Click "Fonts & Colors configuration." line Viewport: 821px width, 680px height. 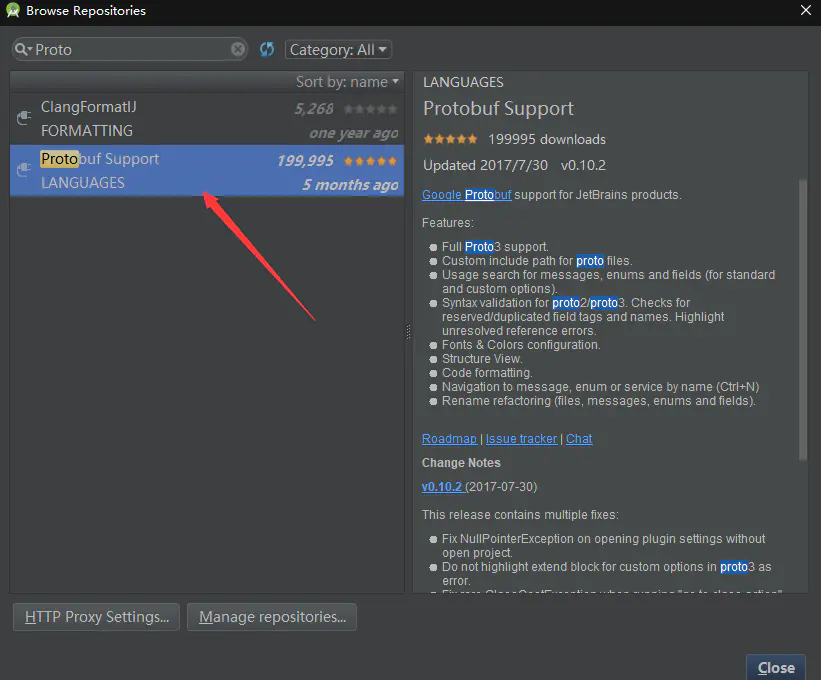pos(521,344)
